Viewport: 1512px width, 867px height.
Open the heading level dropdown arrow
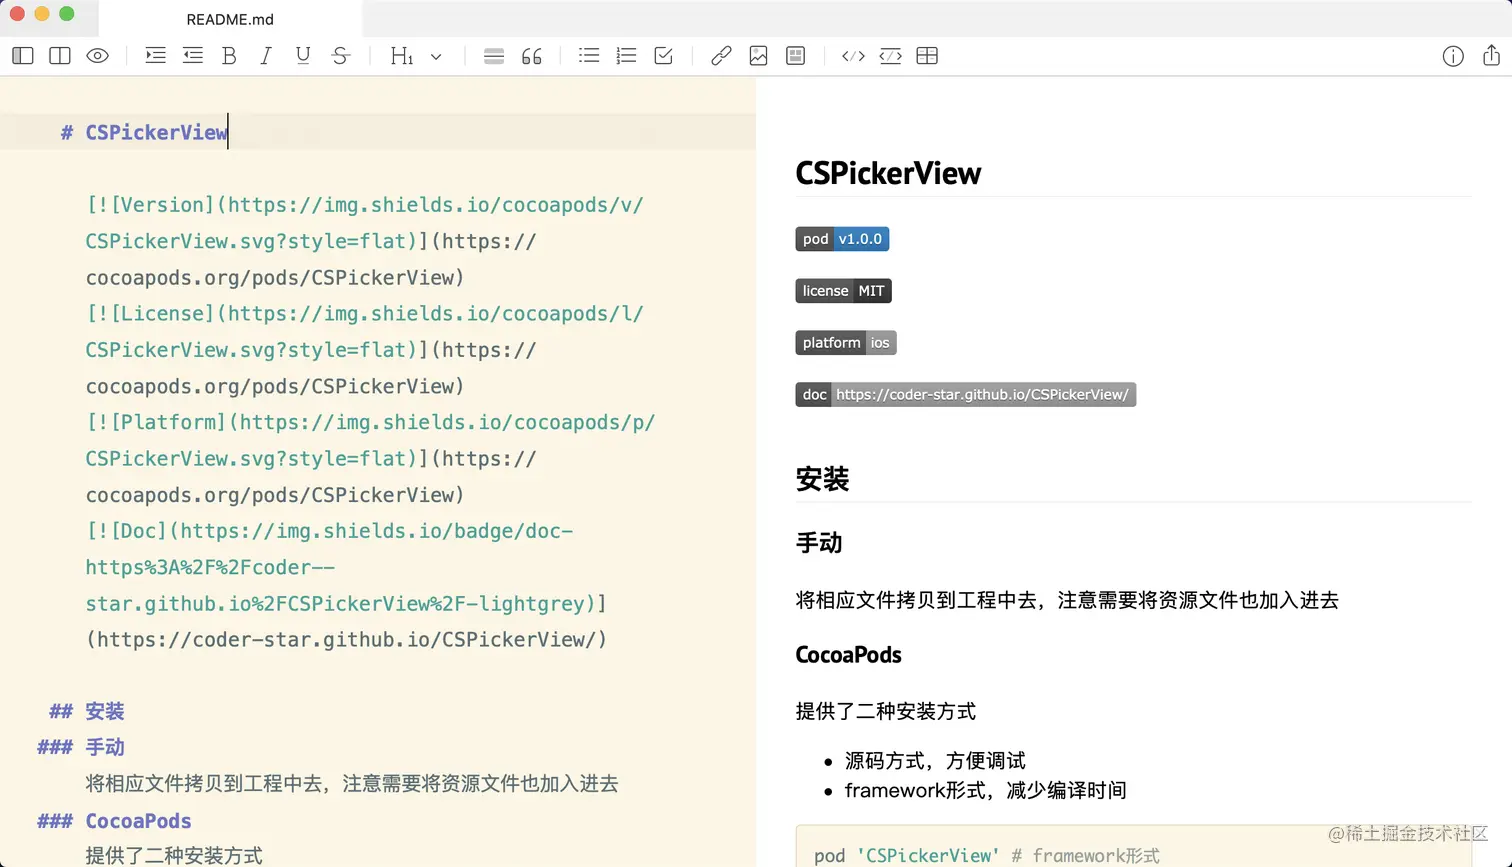coord(436,57)
